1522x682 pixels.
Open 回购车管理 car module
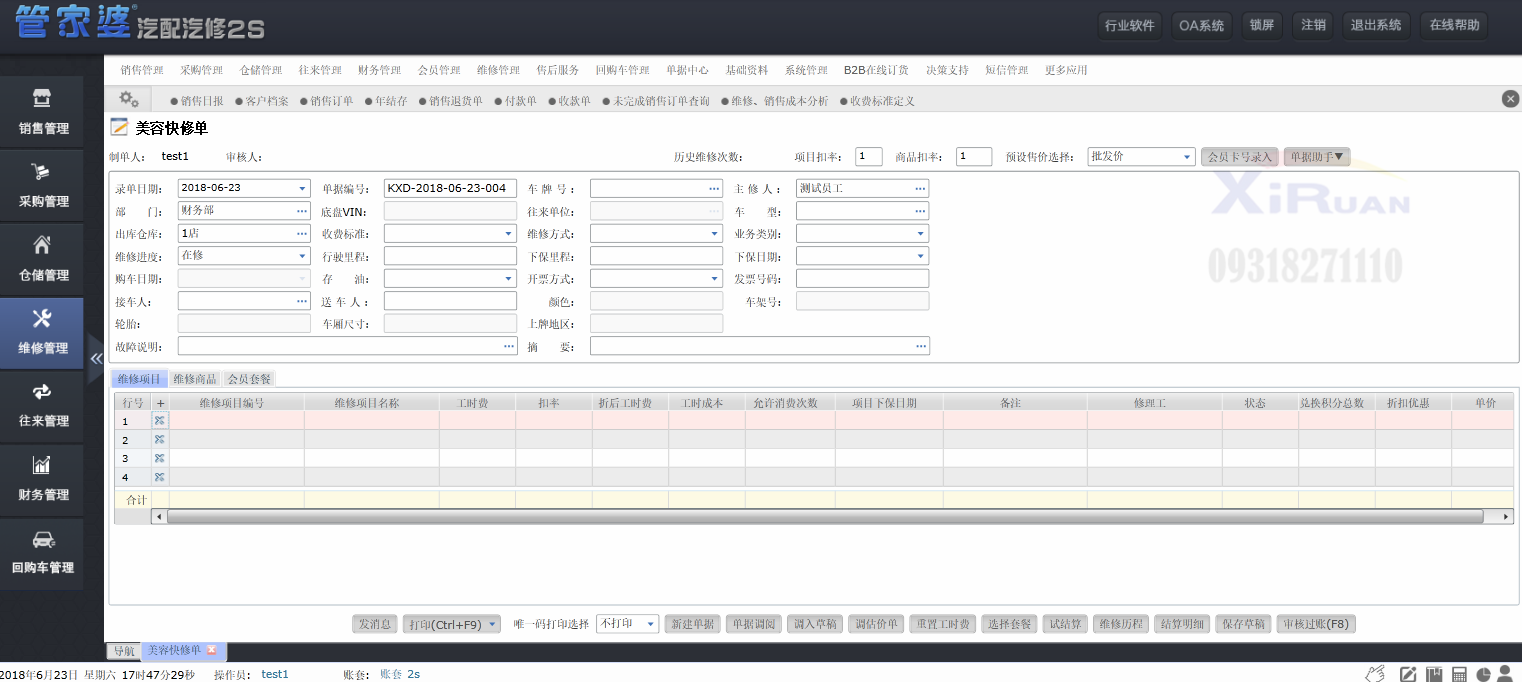click(44, 552)
